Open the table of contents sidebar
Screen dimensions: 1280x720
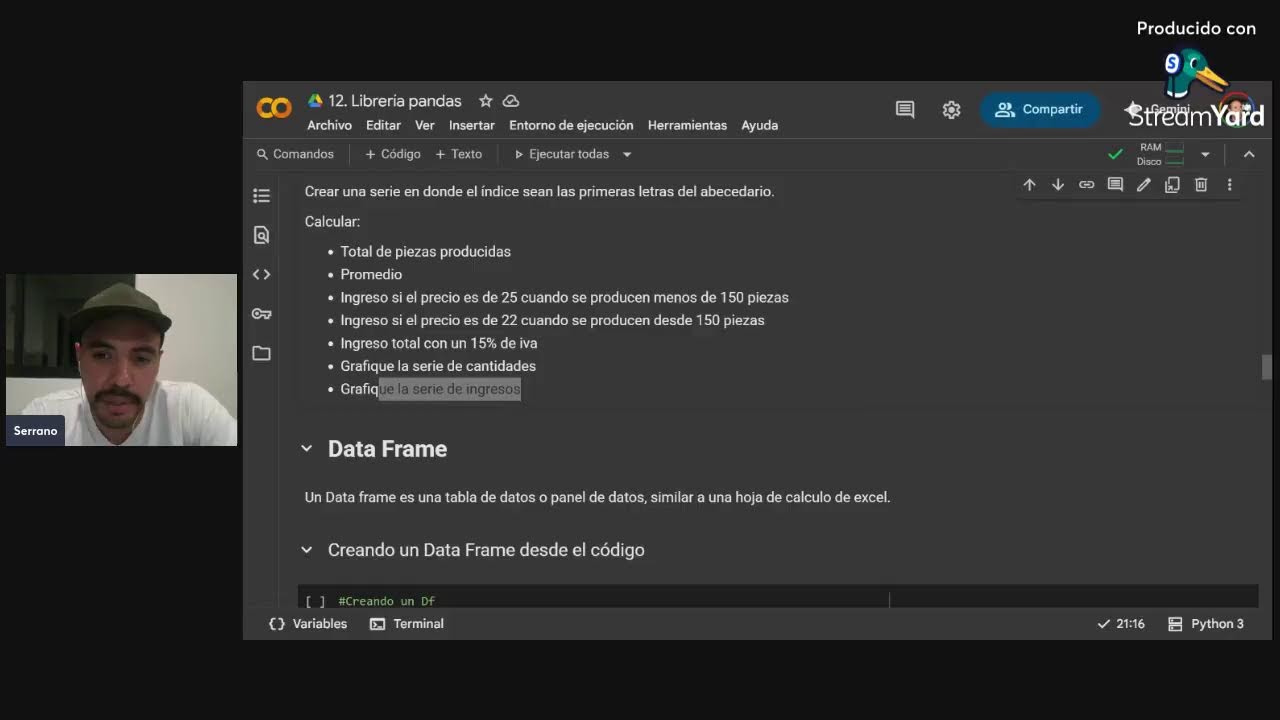coord(262,196)
